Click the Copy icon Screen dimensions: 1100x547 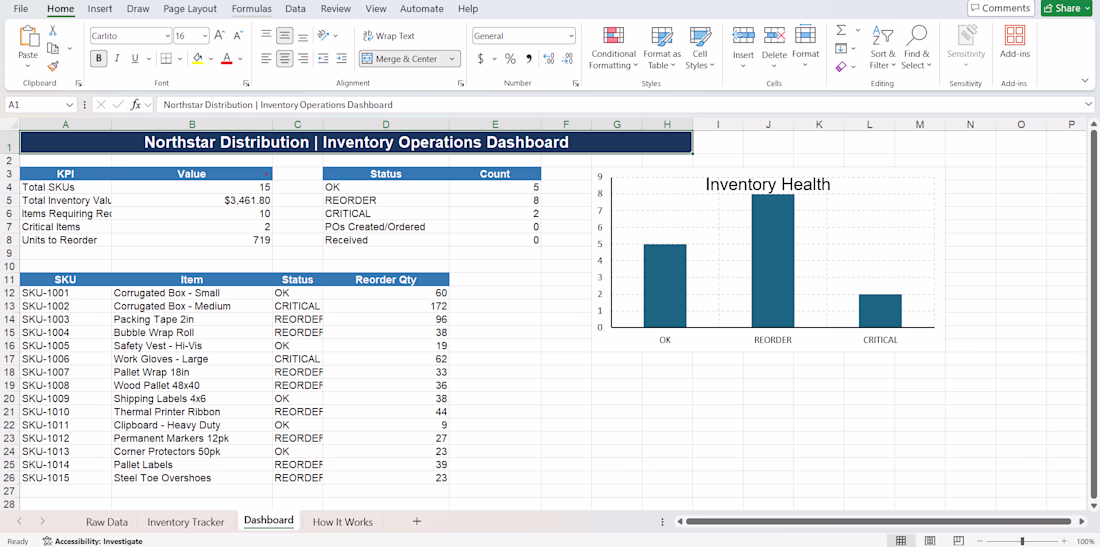point(53,48)
